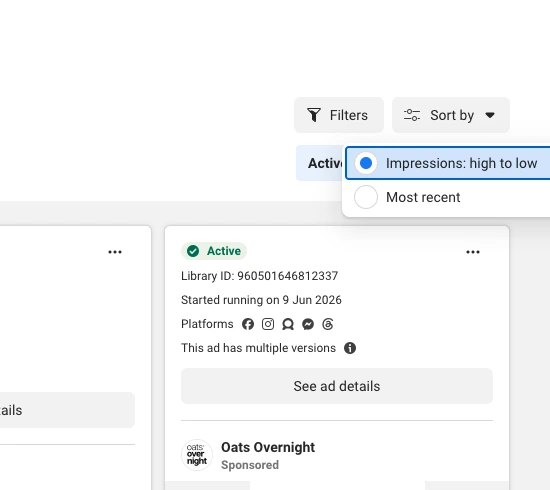Click the Audience Network platform icon
The height and width of the screenshot is (490, 550).
(288, 324)
